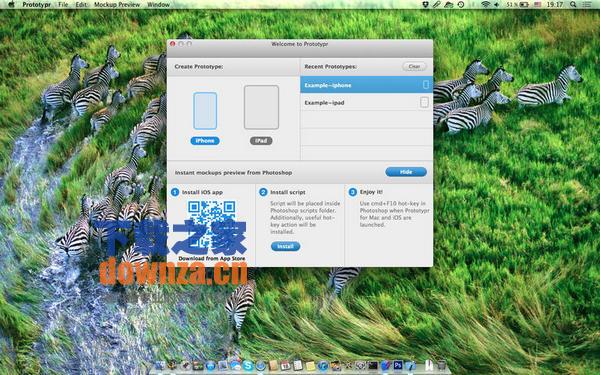
Task: Clear the recent prototypes list
Action: 414,67
